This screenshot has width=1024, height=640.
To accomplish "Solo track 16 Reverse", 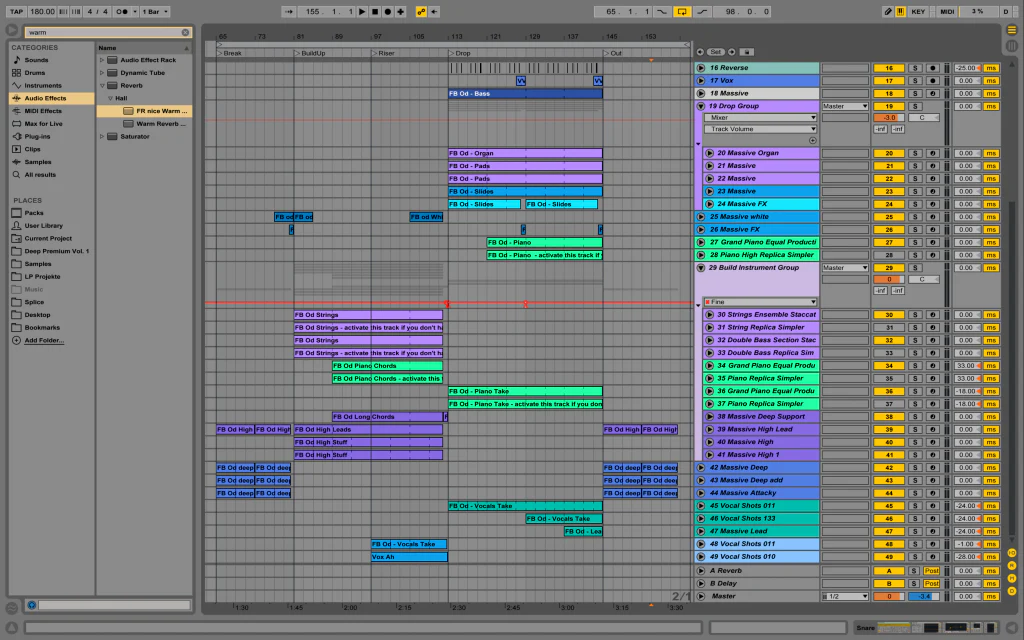I will pos(916,68).
